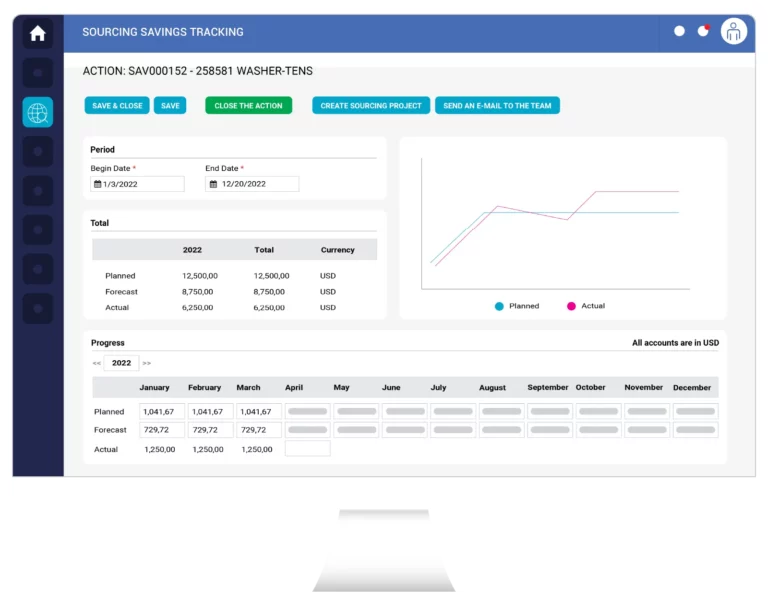Open End Date calendar icon
The height and width of the screenshot is (612, 768).
[213, 184]
